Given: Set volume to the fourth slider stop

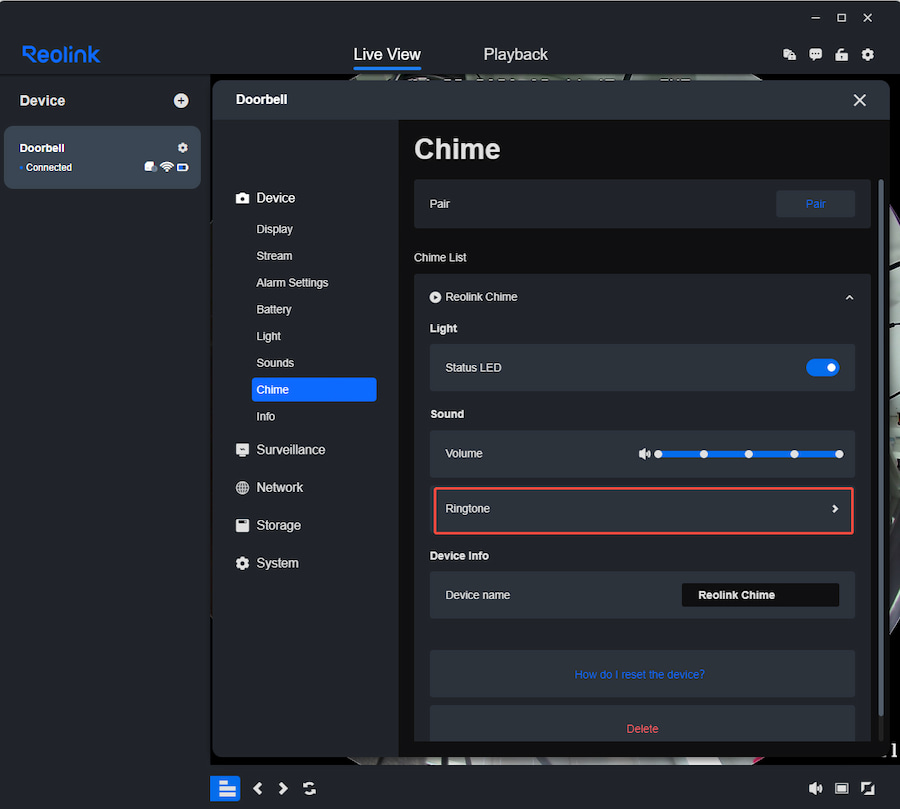Looking at the screenshot, I should (794, 454).
